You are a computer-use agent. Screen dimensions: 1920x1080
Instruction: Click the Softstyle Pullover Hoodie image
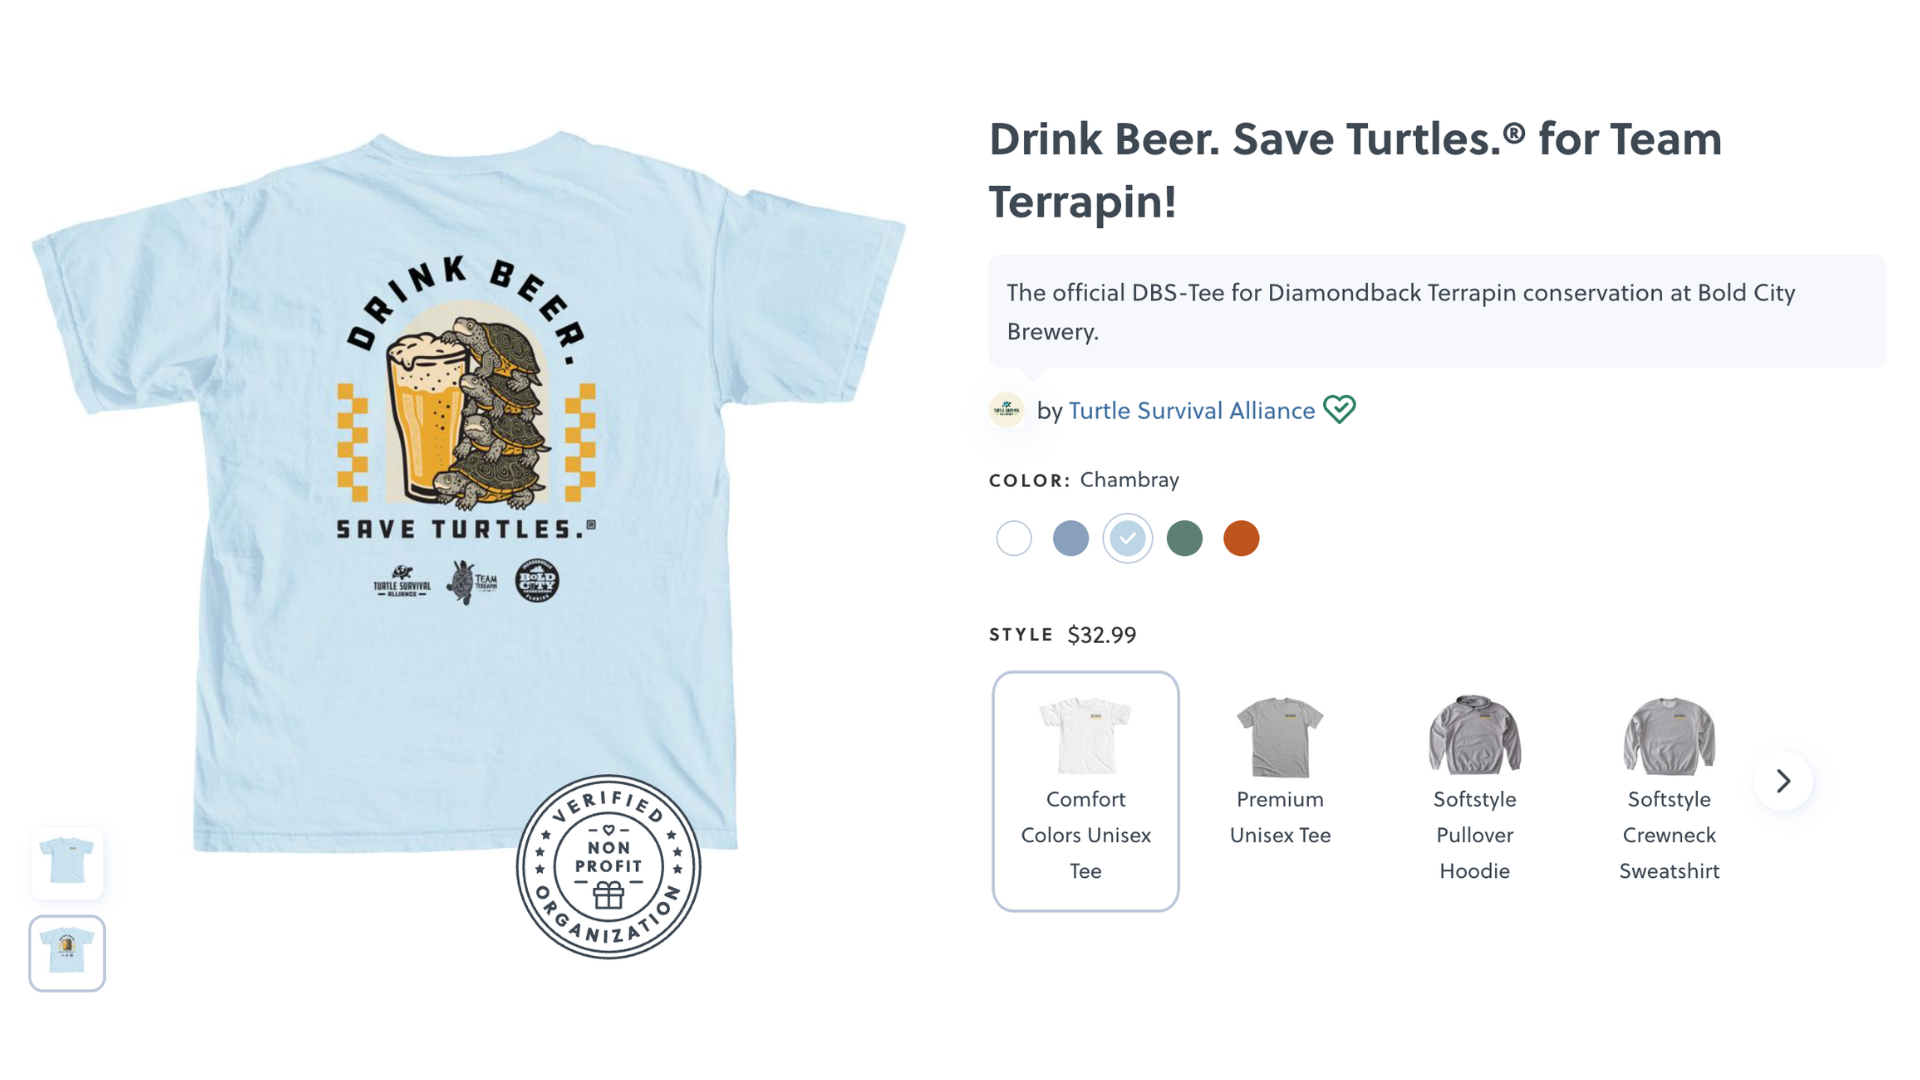1474,736
